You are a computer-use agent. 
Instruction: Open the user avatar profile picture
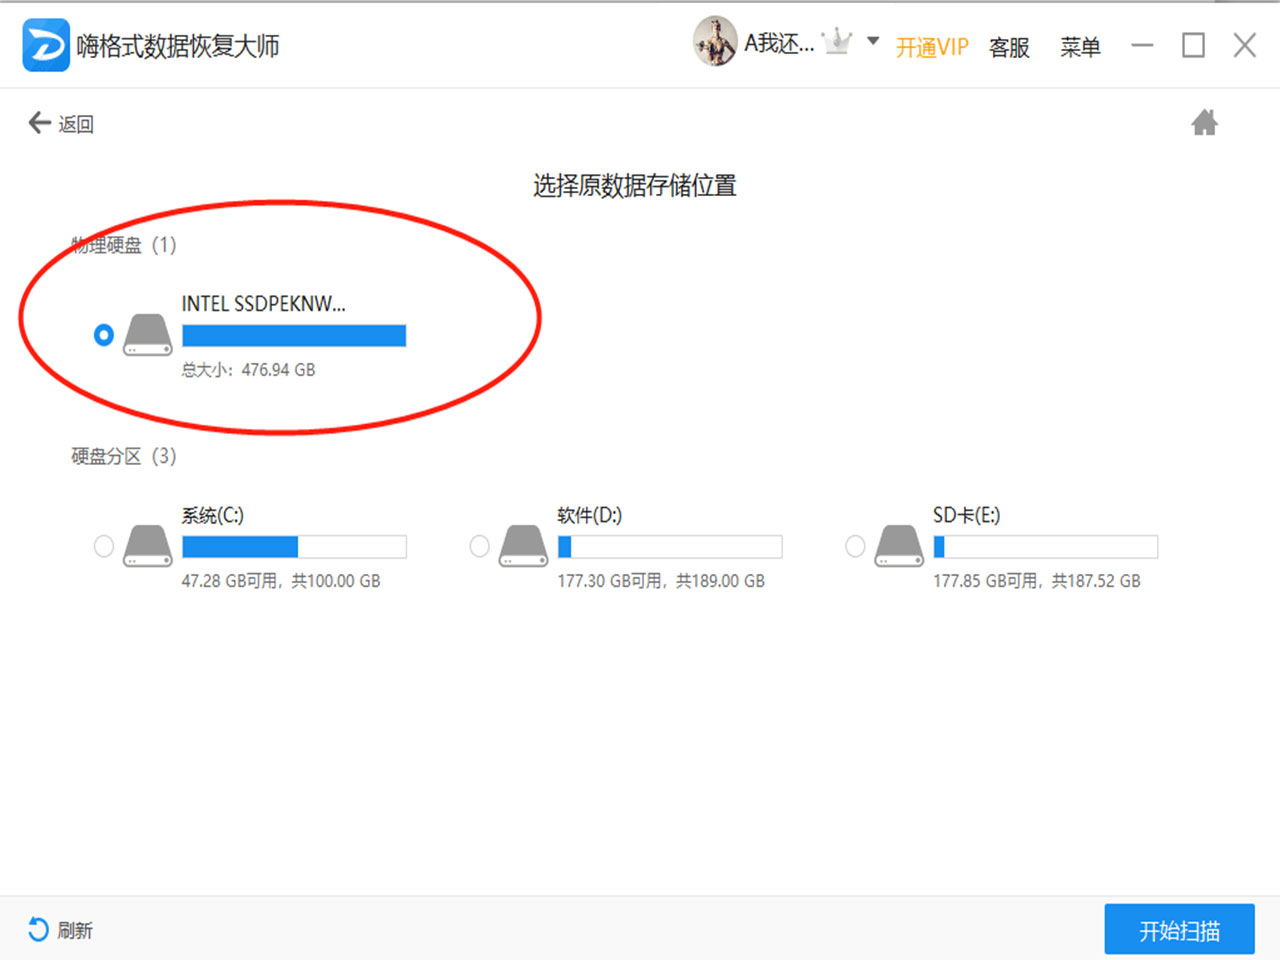coord(715,42)
